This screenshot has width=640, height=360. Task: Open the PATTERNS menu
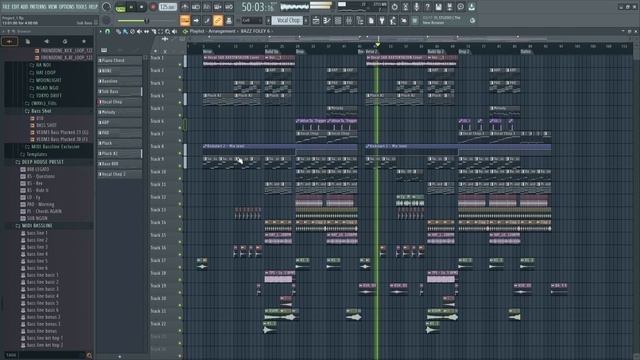pos(38,7)
